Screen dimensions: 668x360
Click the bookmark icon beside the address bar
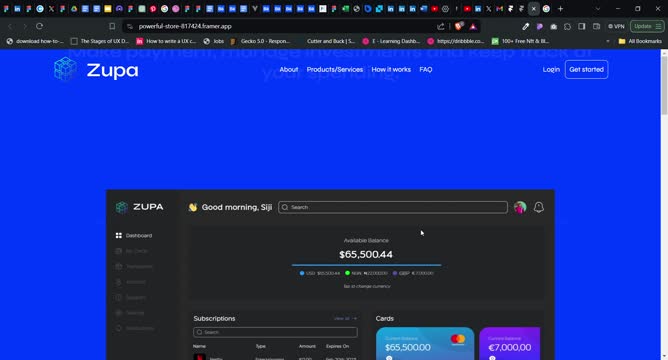(x=112, y=26)
